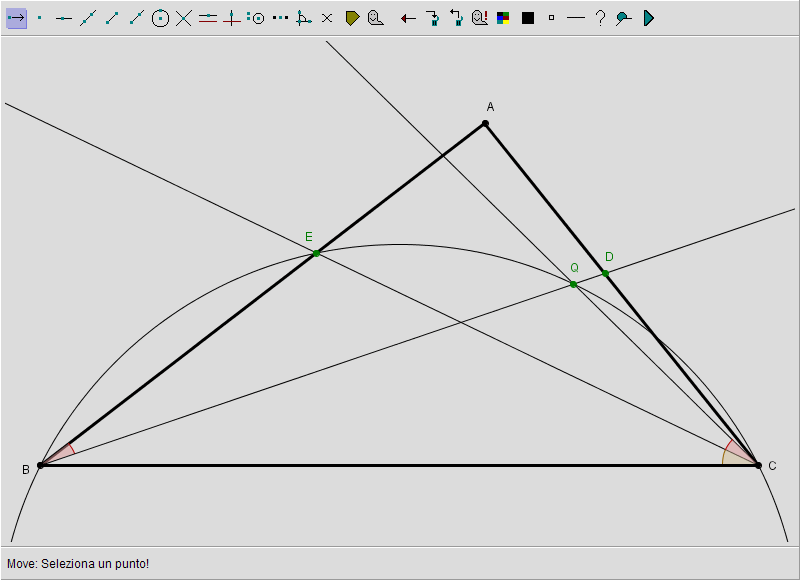This screenshot has height=580, width=800.
Task: Open help with the question mark
Action: (x=600, y=18)
